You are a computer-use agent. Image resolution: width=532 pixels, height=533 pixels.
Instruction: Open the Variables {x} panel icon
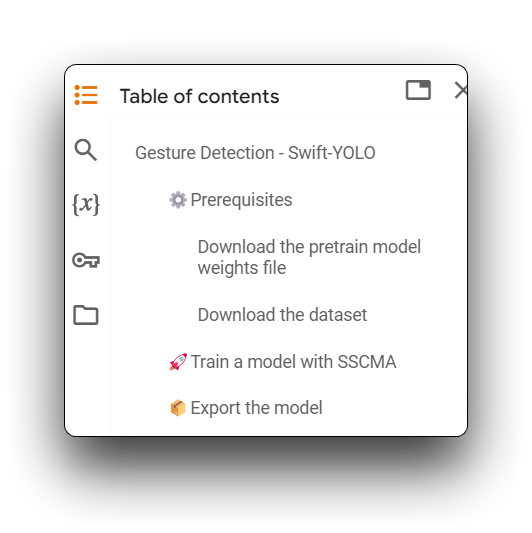pos(86,204)
